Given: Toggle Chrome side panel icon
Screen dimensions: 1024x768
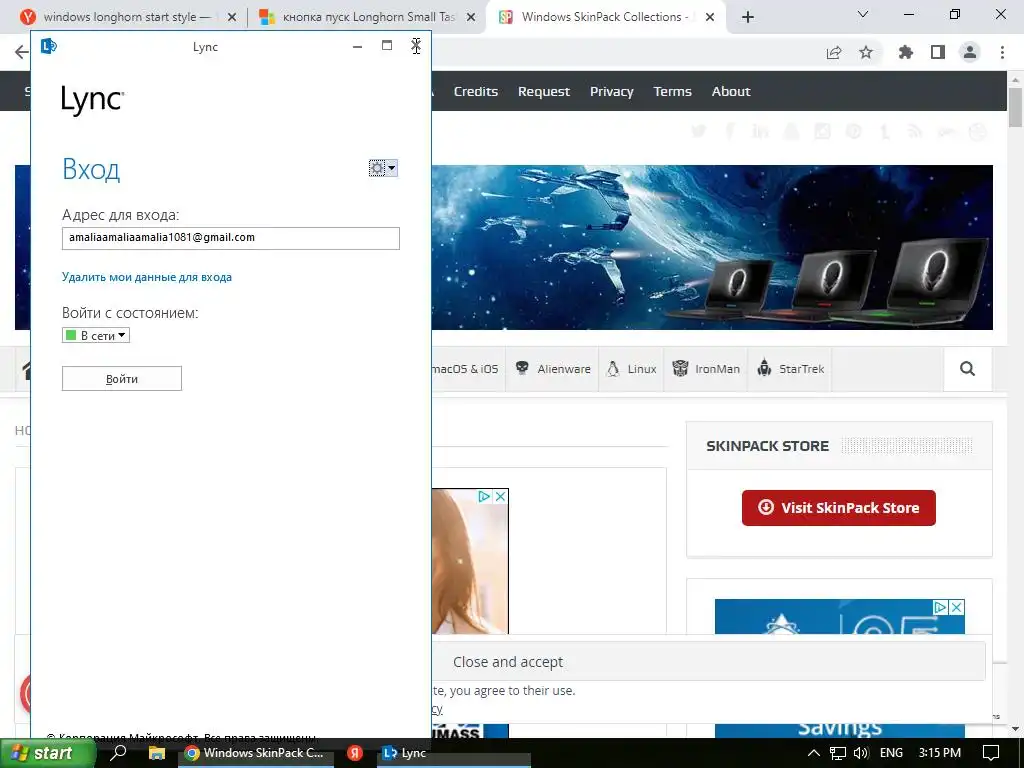Looking at the screenshot, I should (938, 52).
